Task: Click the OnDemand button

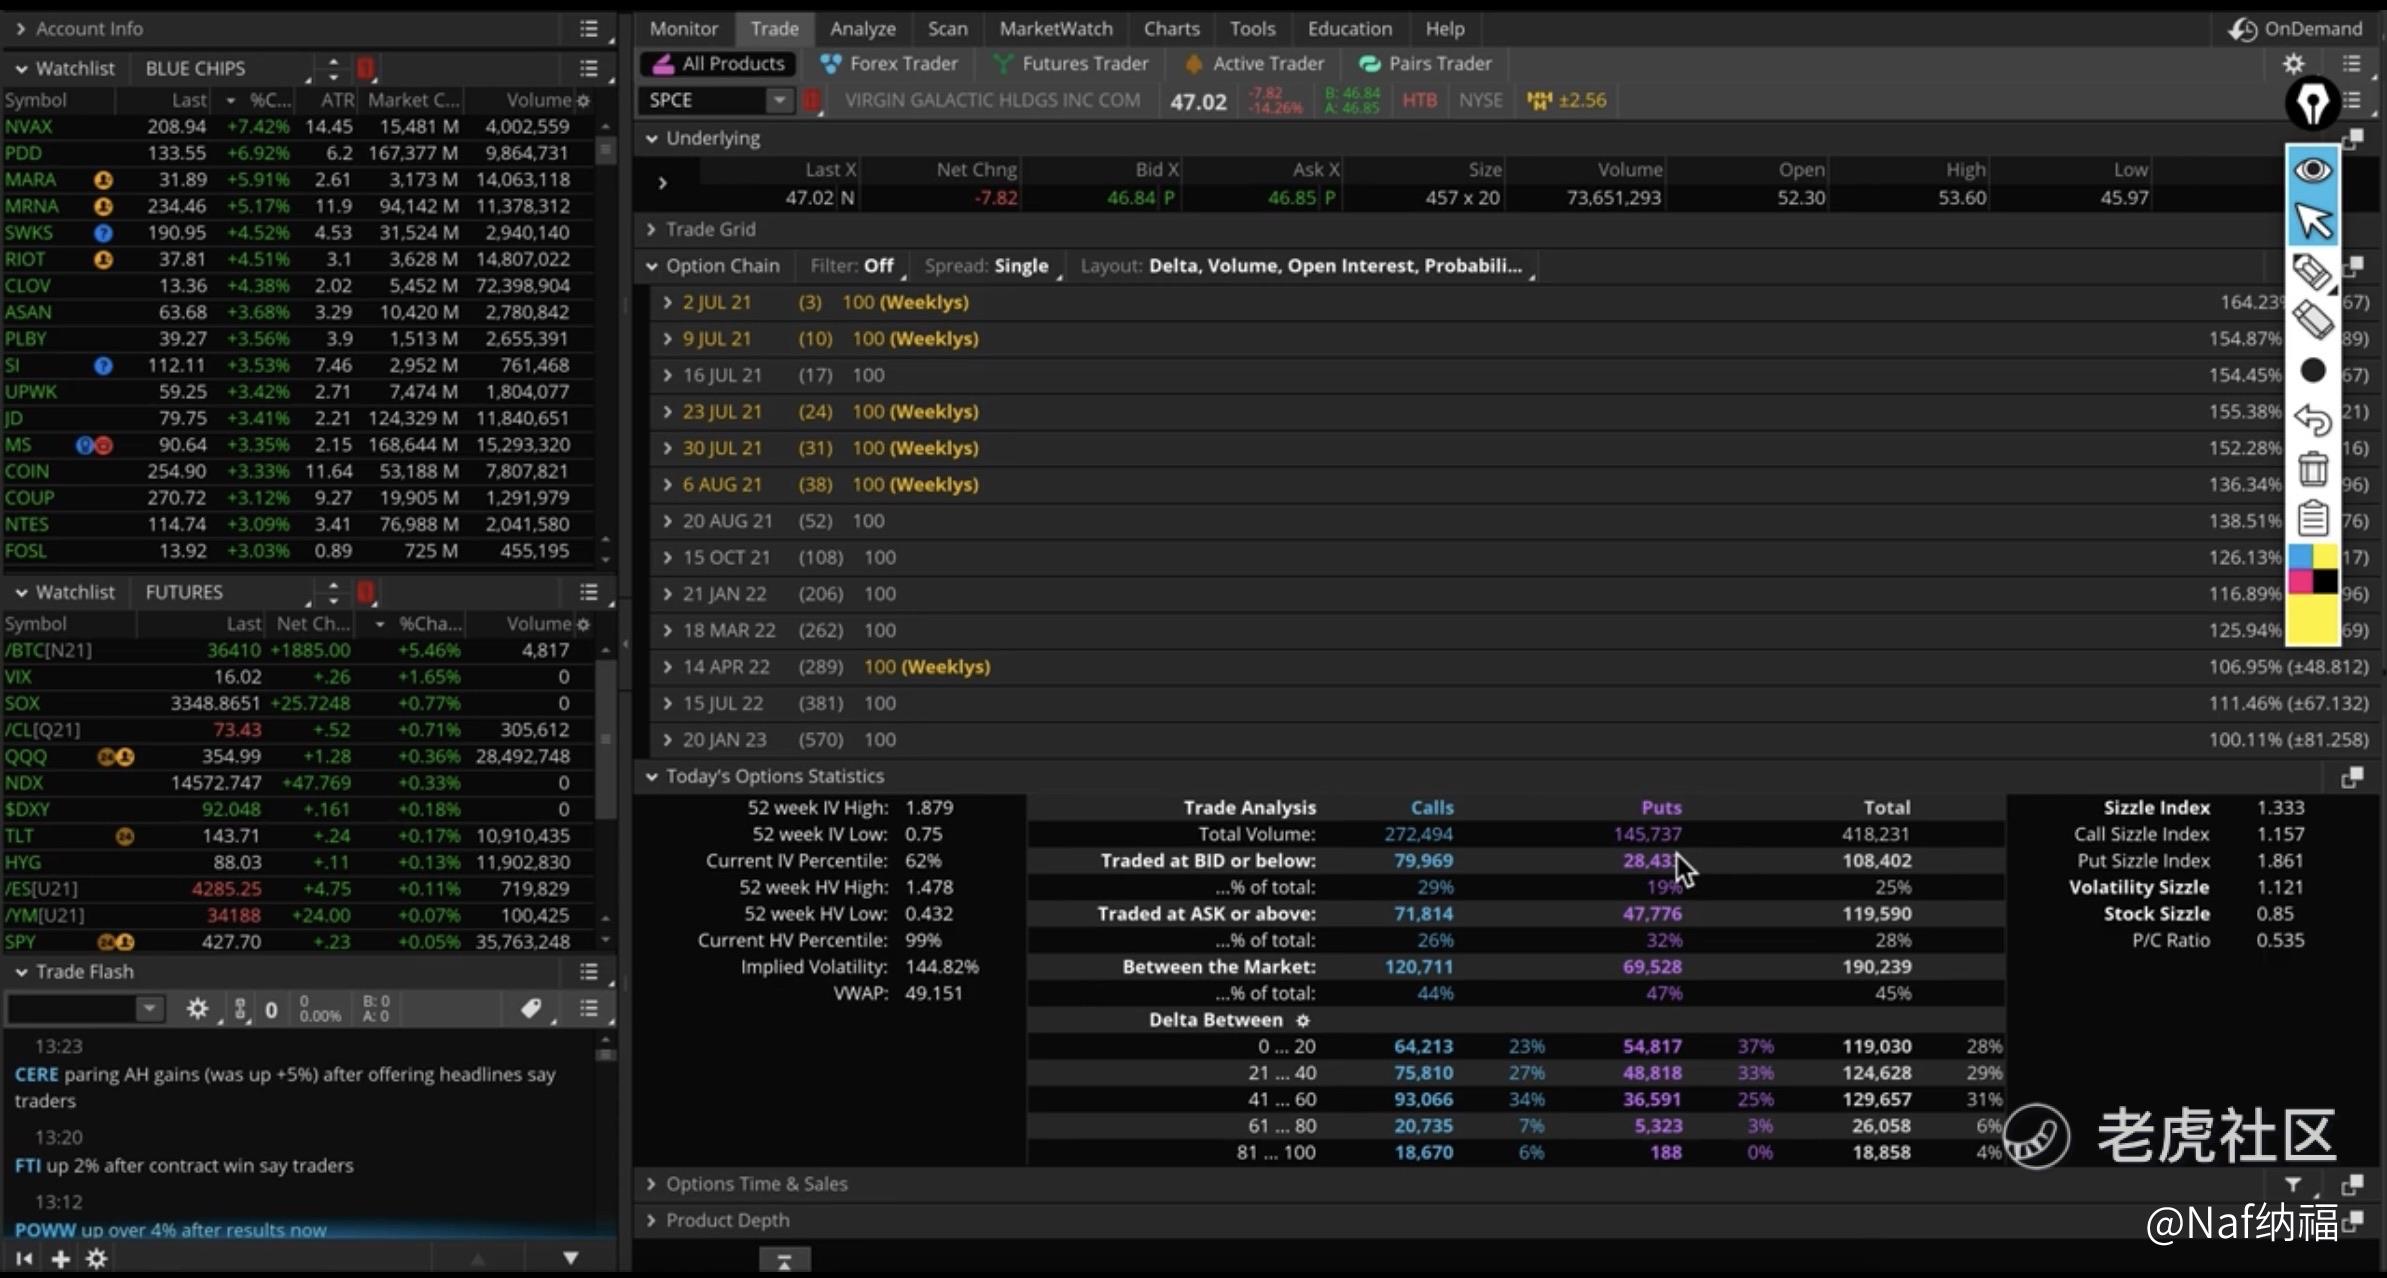Action: point(2294,29)
